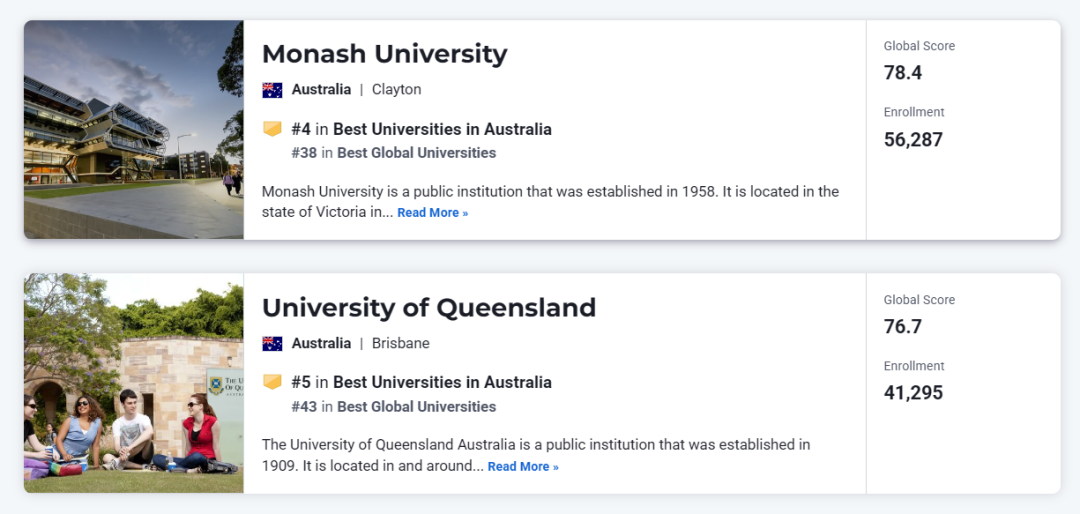Click the Brisbane location text

[x=400, y=344]
